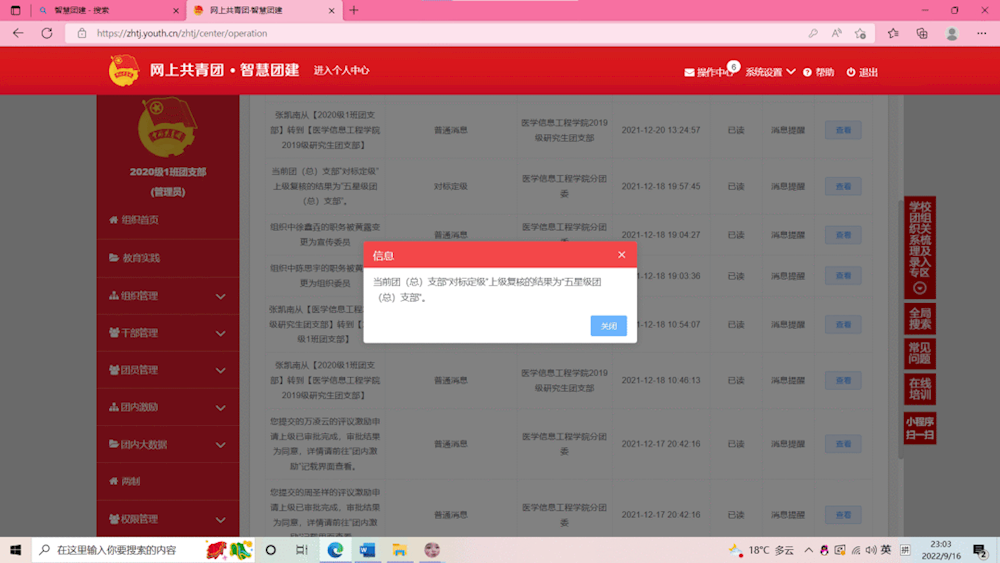
Task: Click the site lock info icon
Action: (82, 33)
